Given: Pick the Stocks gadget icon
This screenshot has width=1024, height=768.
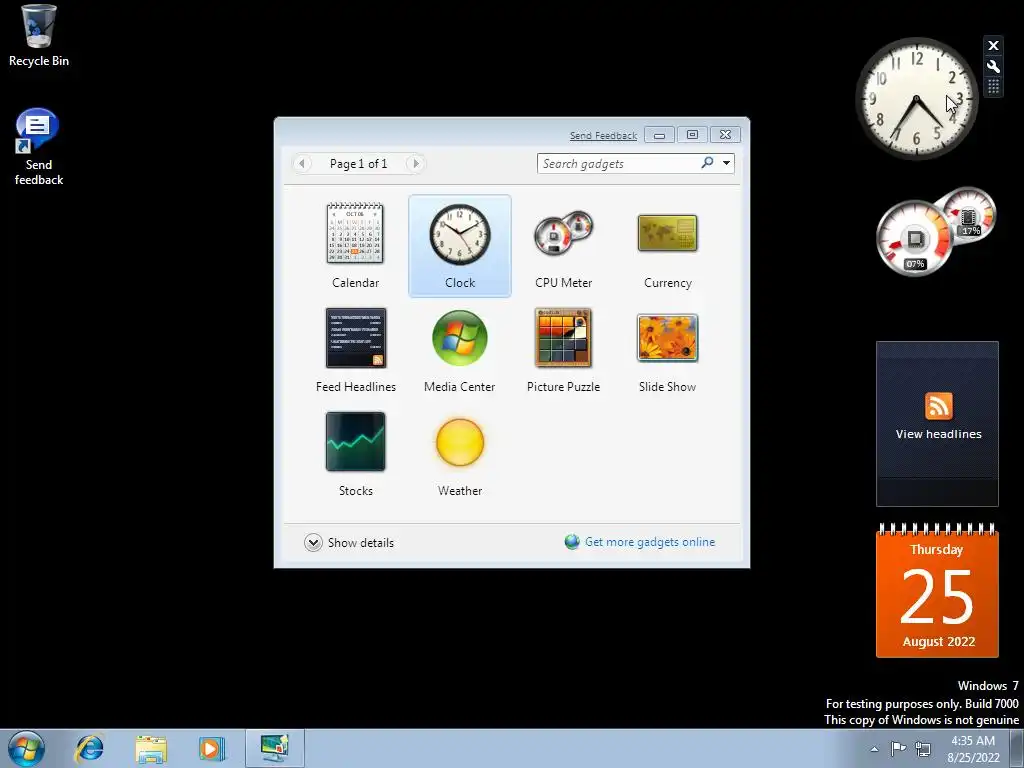Looking at the screenshot, I should click(355, 441).
